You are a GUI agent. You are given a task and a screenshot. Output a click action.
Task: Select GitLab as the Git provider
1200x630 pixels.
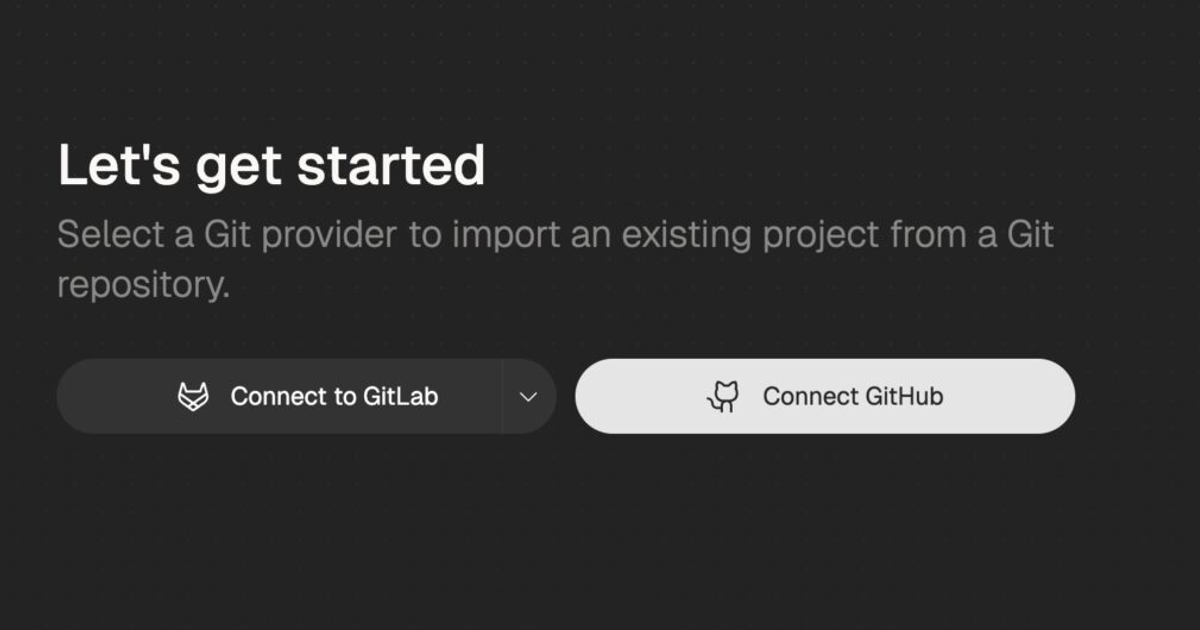click(279, 396)
